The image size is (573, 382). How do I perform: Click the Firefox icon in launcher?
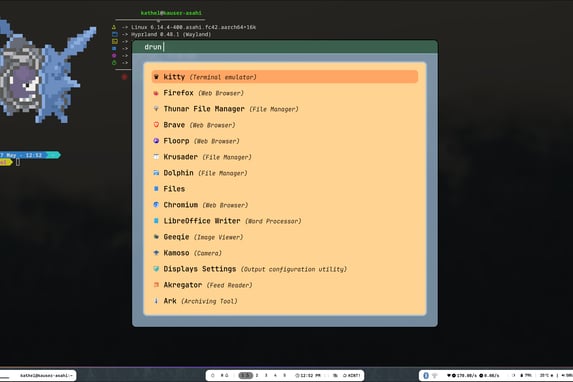[156, 93]
